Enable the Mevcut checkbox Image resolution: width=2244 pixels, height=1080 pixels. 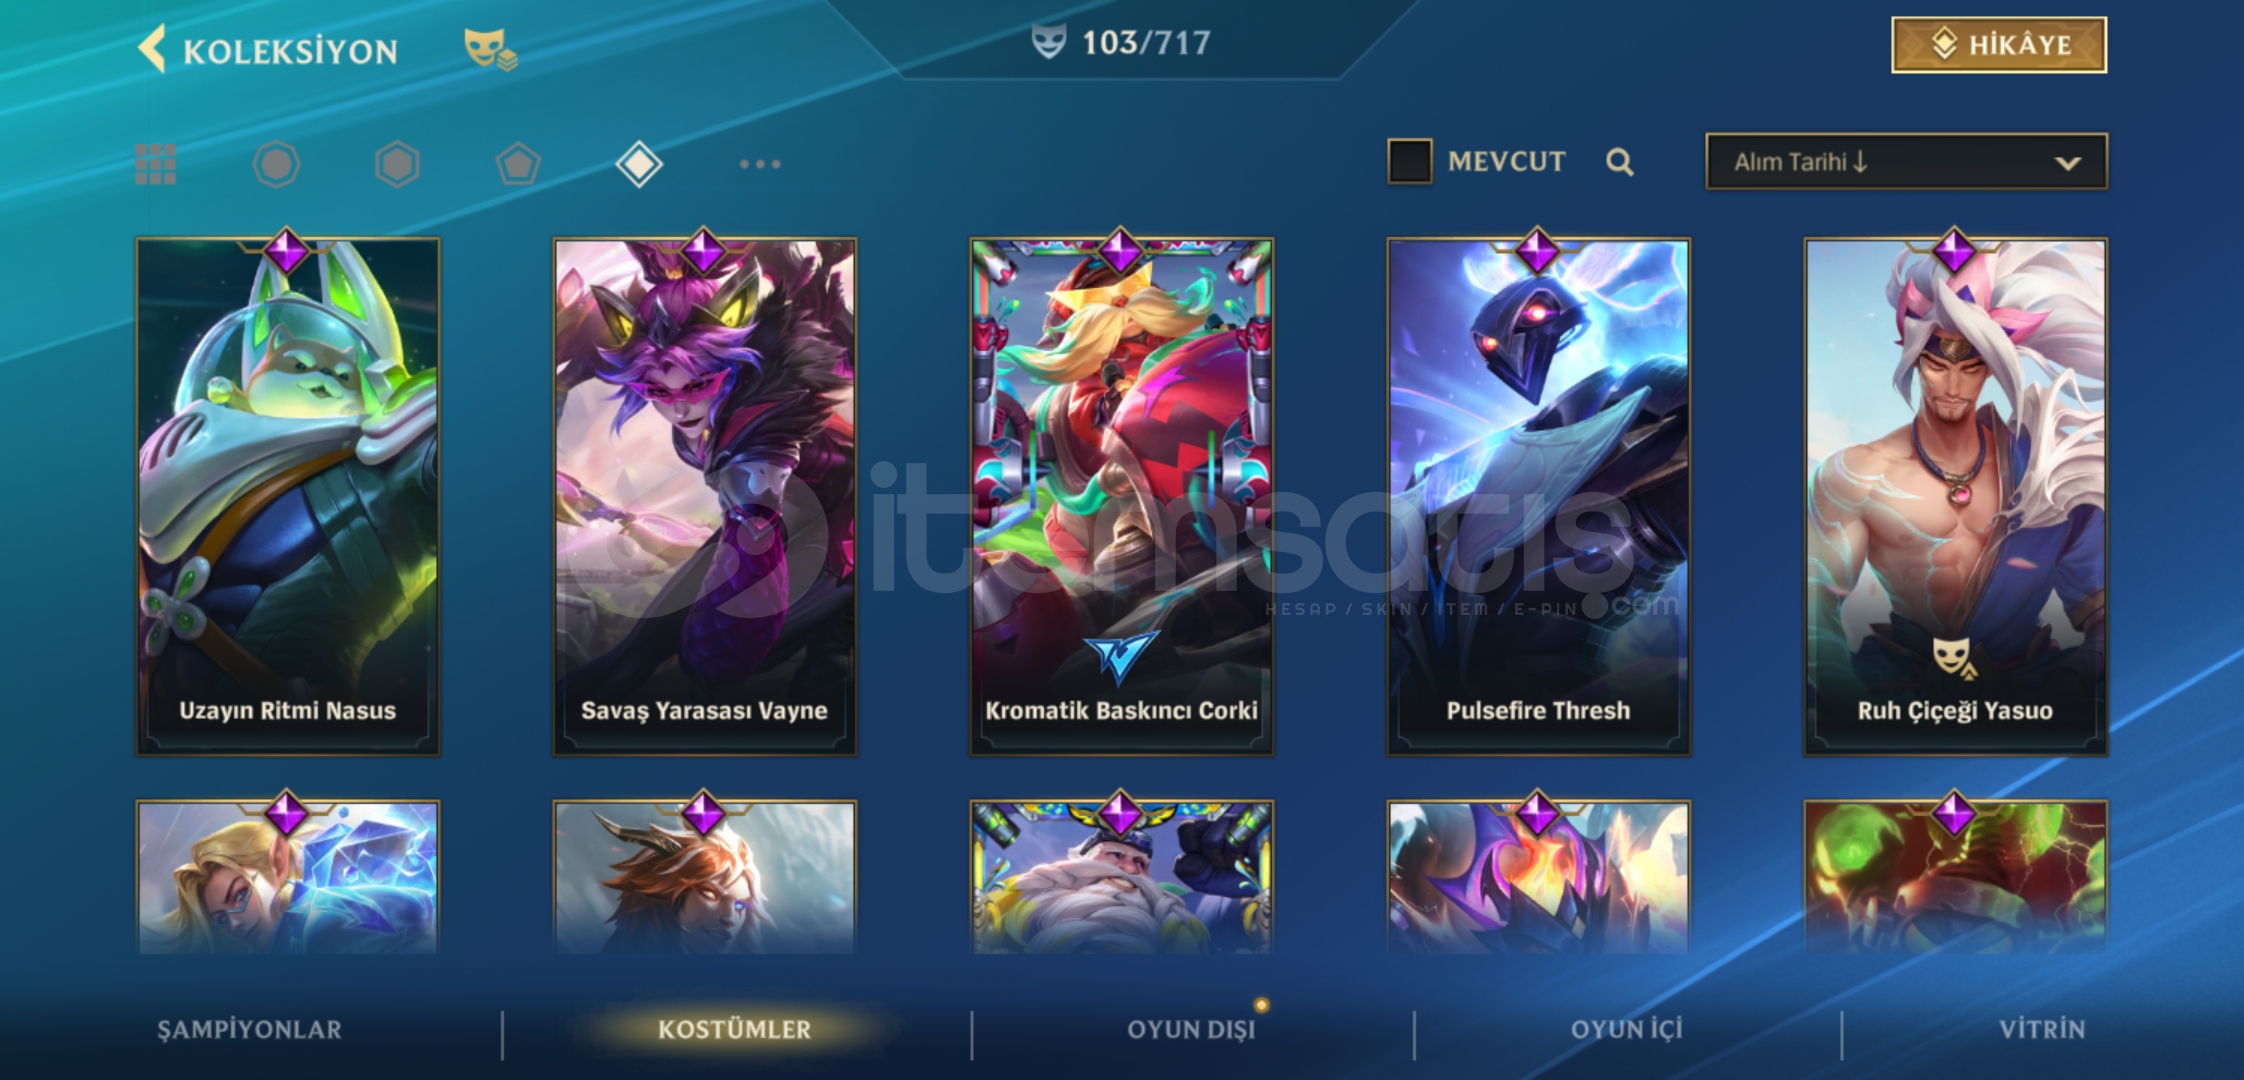(1410, 161)
